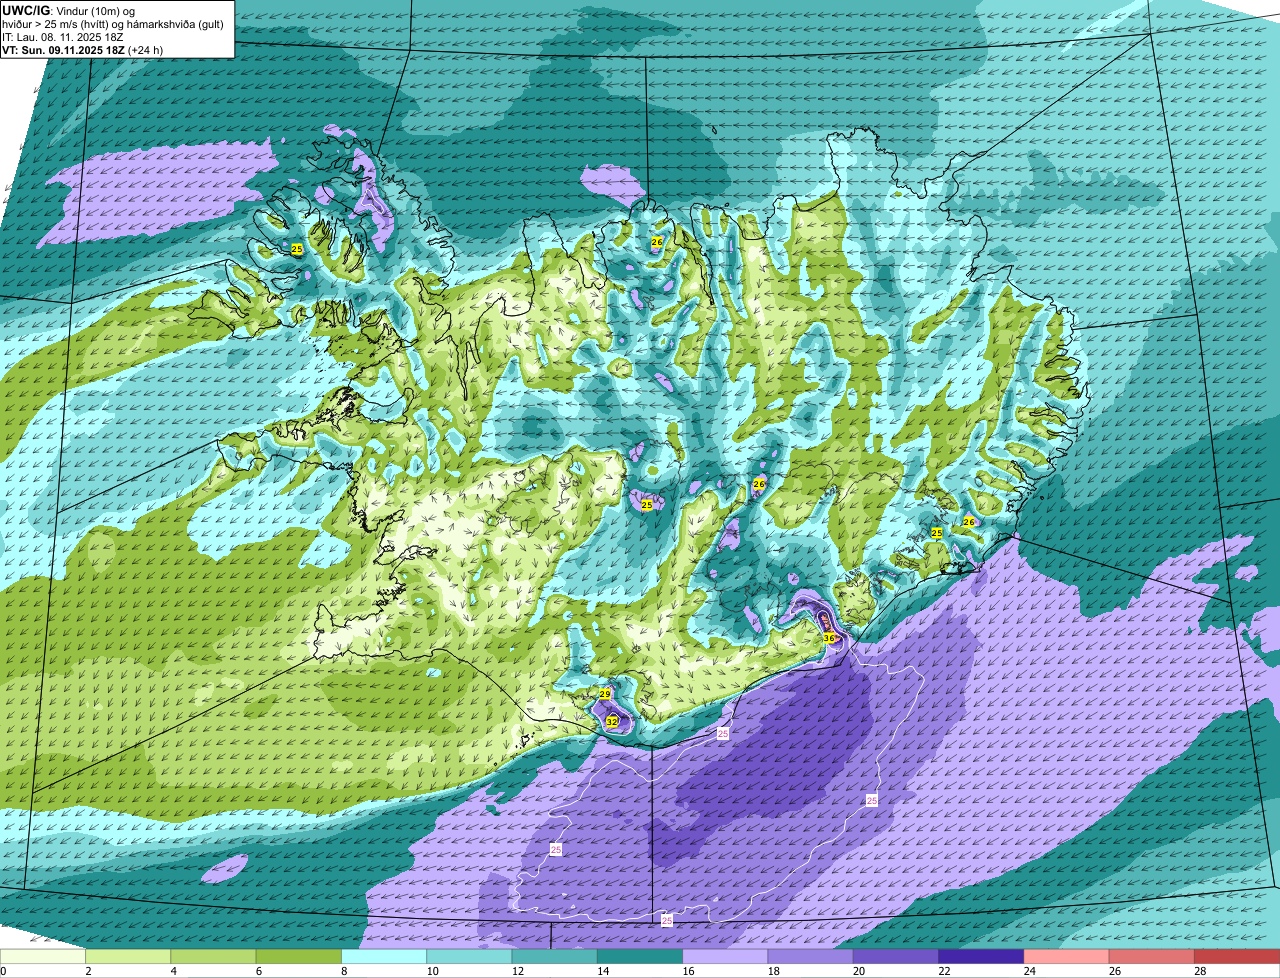Click the legend value 28
Viewport: 1280px width, 978px height.
coord(1201,971)
